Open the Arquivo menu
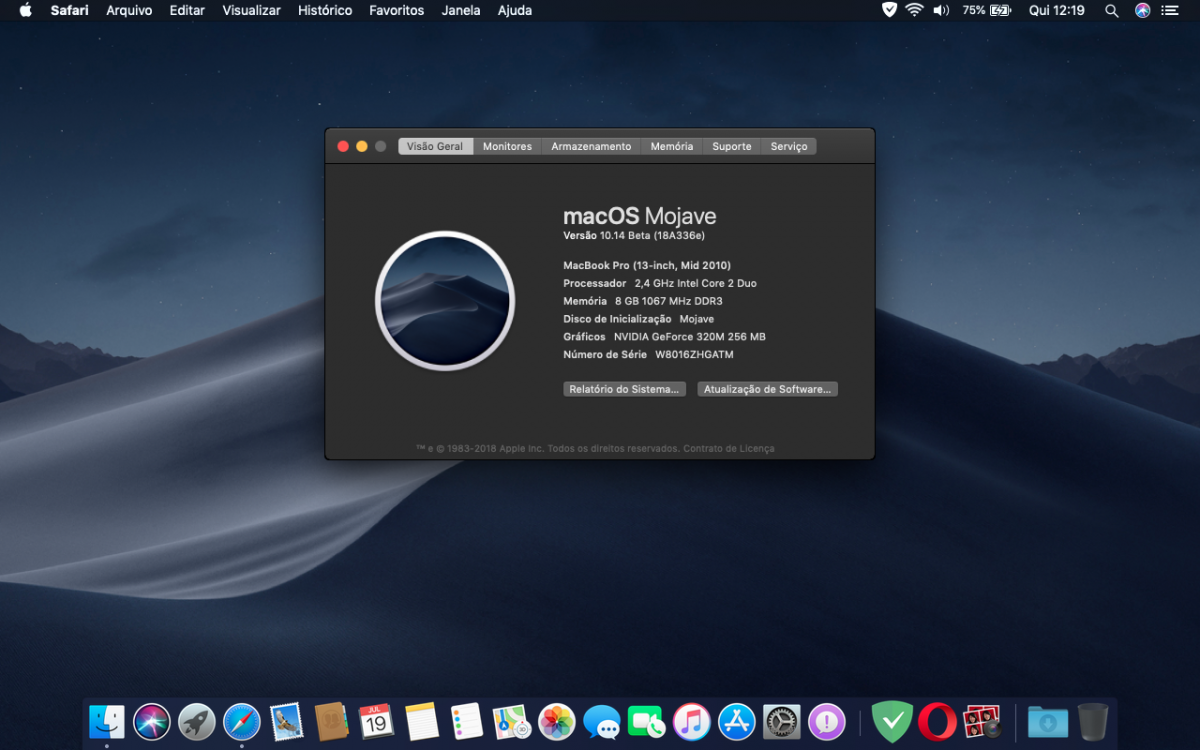 coord(129,10)
